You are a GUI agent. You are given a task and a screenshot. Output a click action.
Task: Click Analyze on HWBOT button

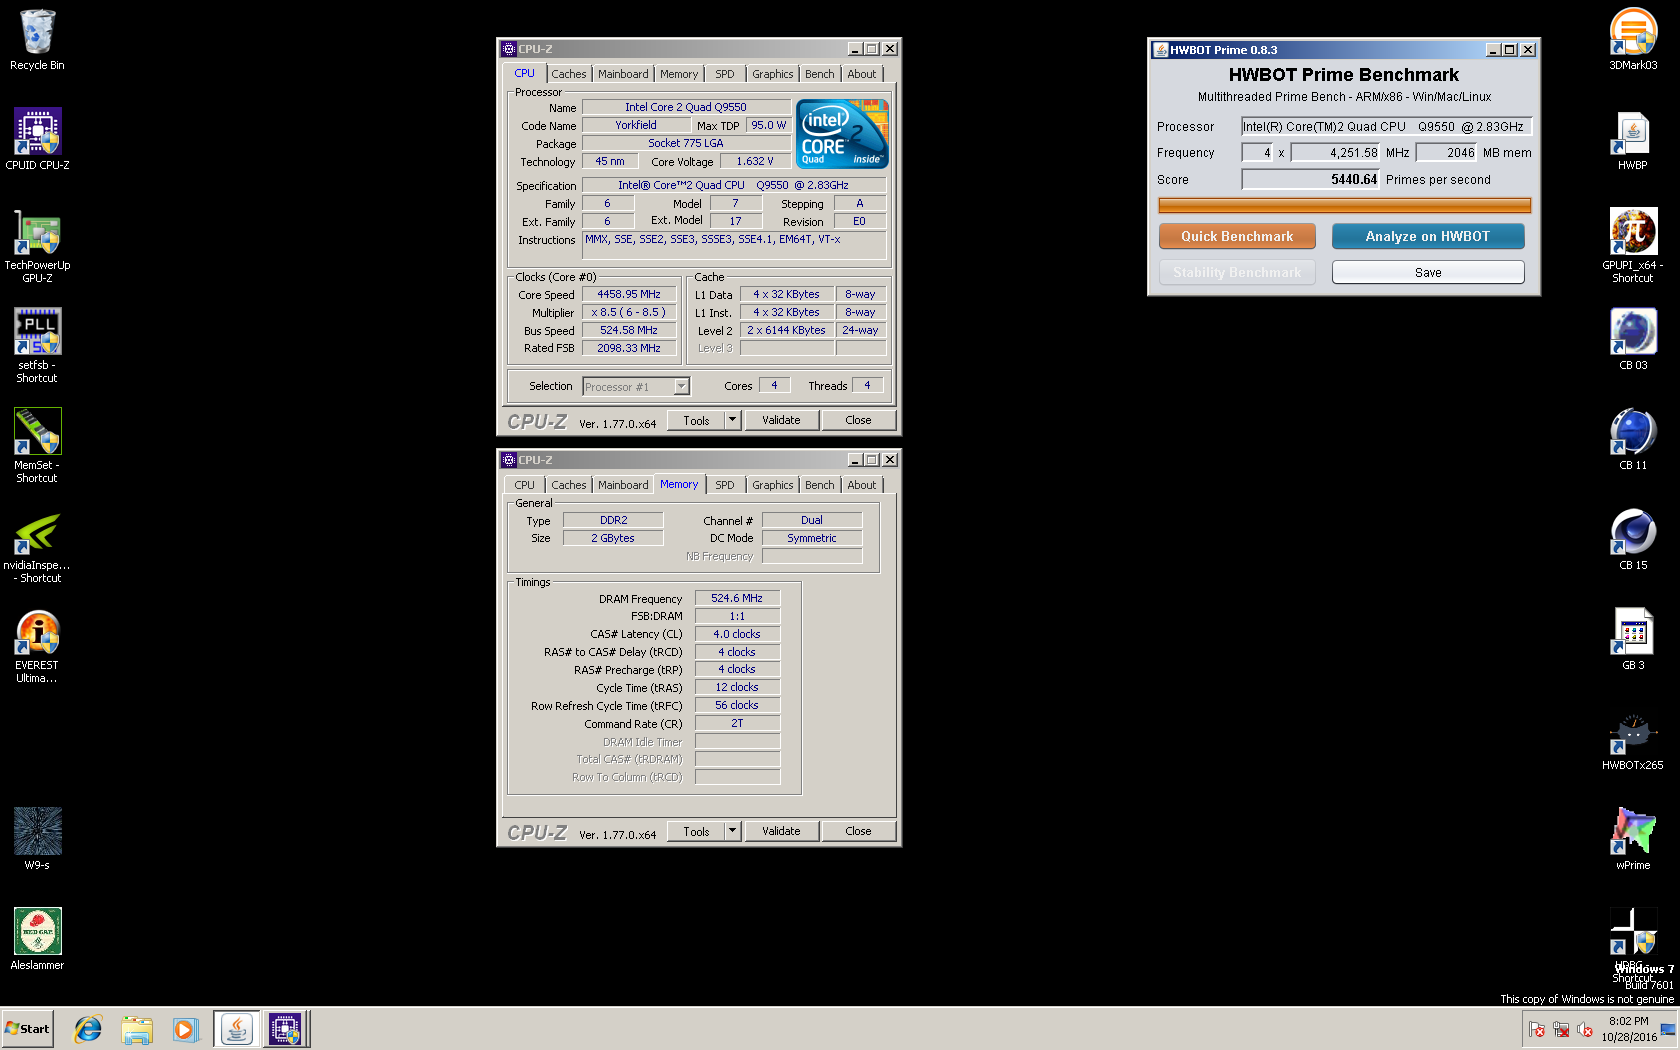point(1428,236)
